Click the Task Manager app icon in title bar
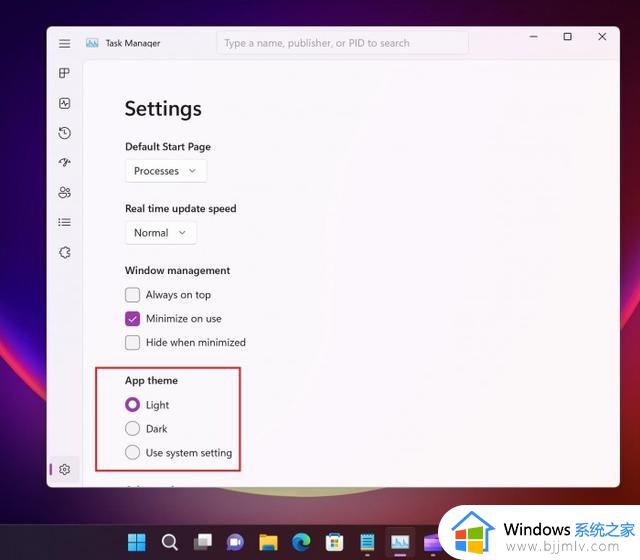Image resolution: width=640 pixels, height=560 pixels. tap(92, 43)
